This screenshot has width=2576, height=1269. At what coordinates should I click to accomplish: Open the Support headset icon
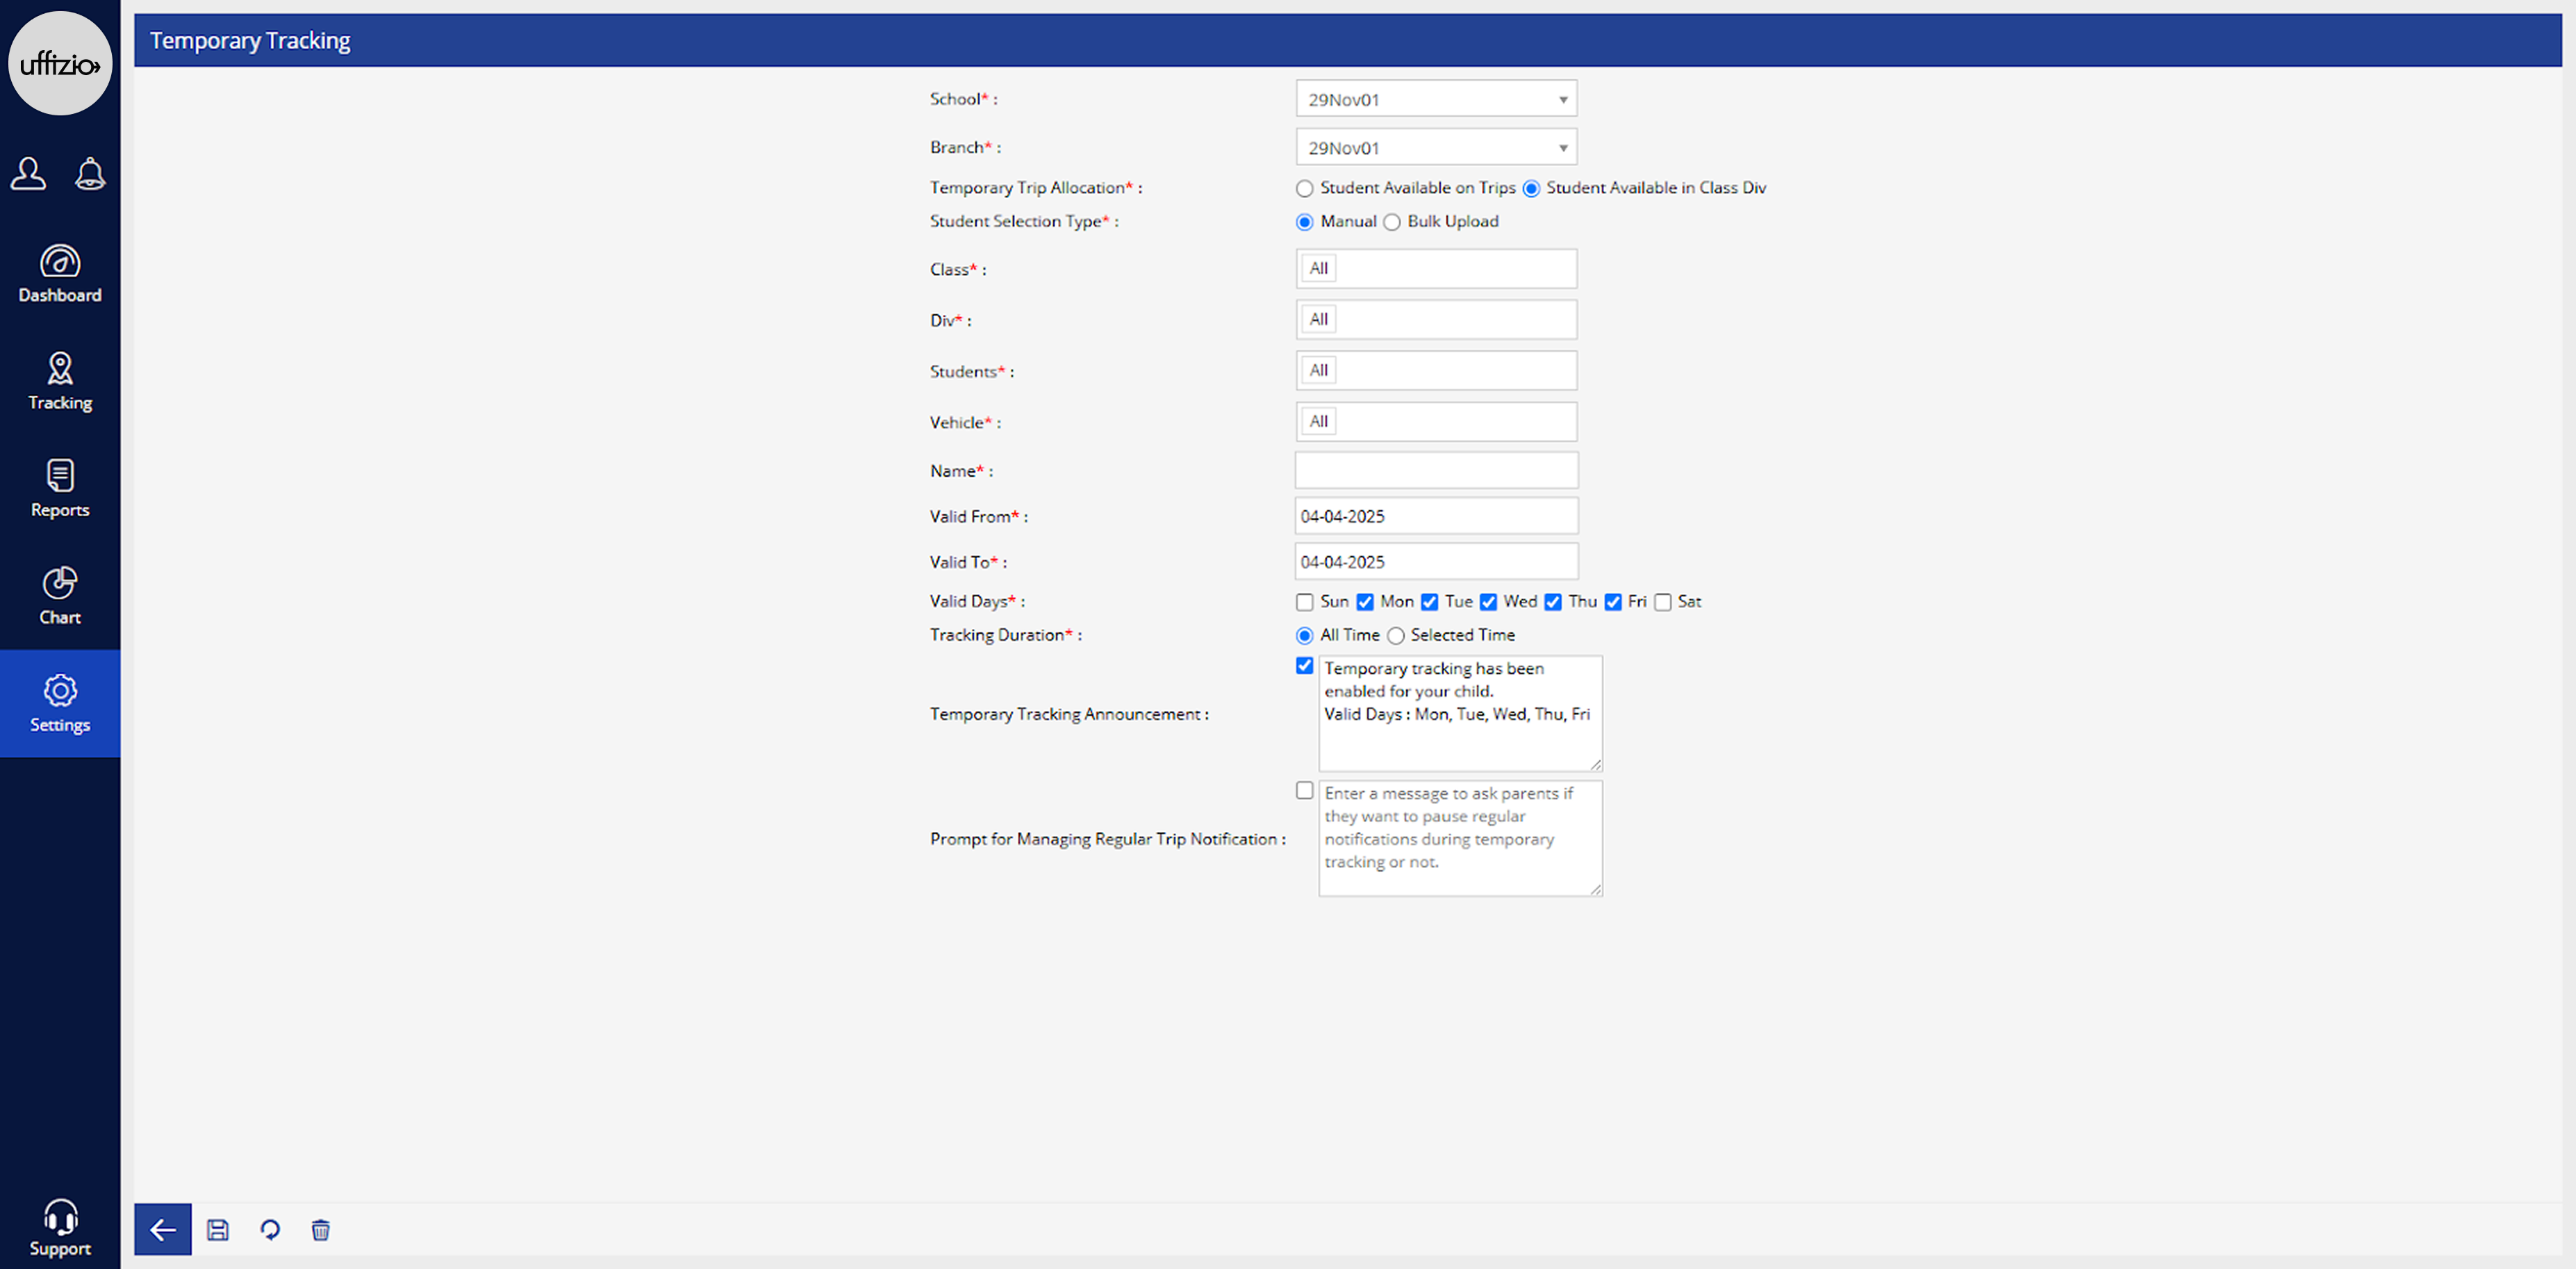[60, 1227]
